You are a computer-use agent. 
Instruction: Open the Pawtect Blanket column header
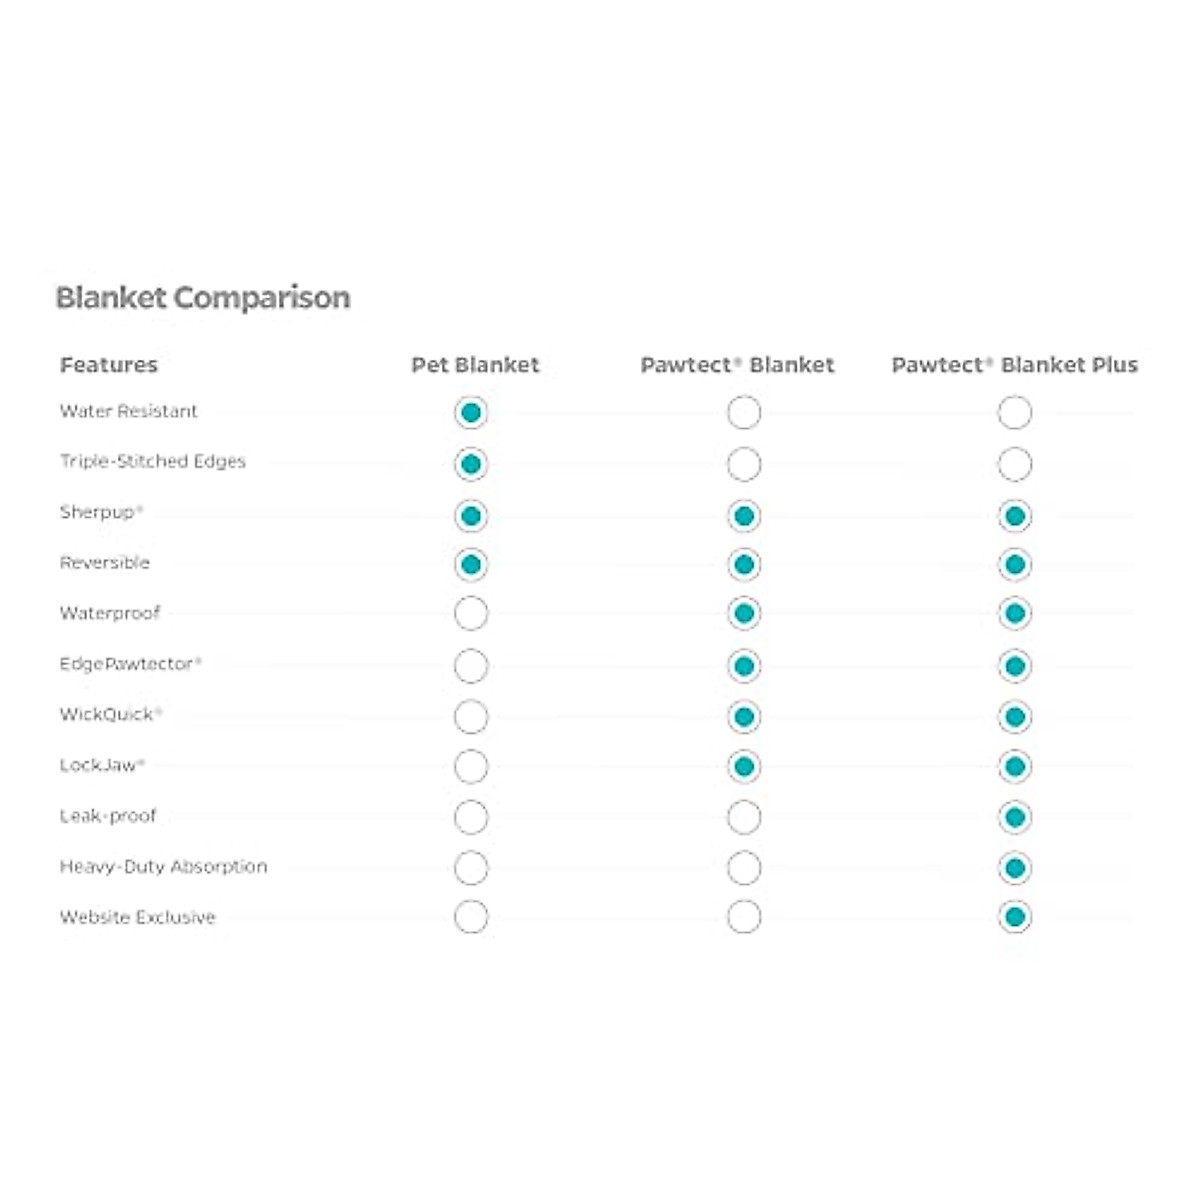point(737,365)
